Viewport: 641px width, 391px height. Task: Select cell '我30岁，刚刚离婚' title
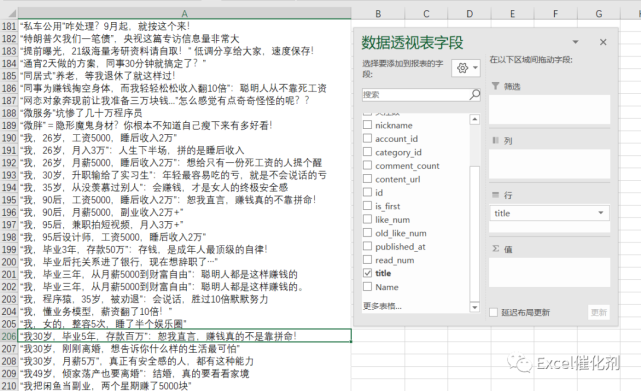184,349
